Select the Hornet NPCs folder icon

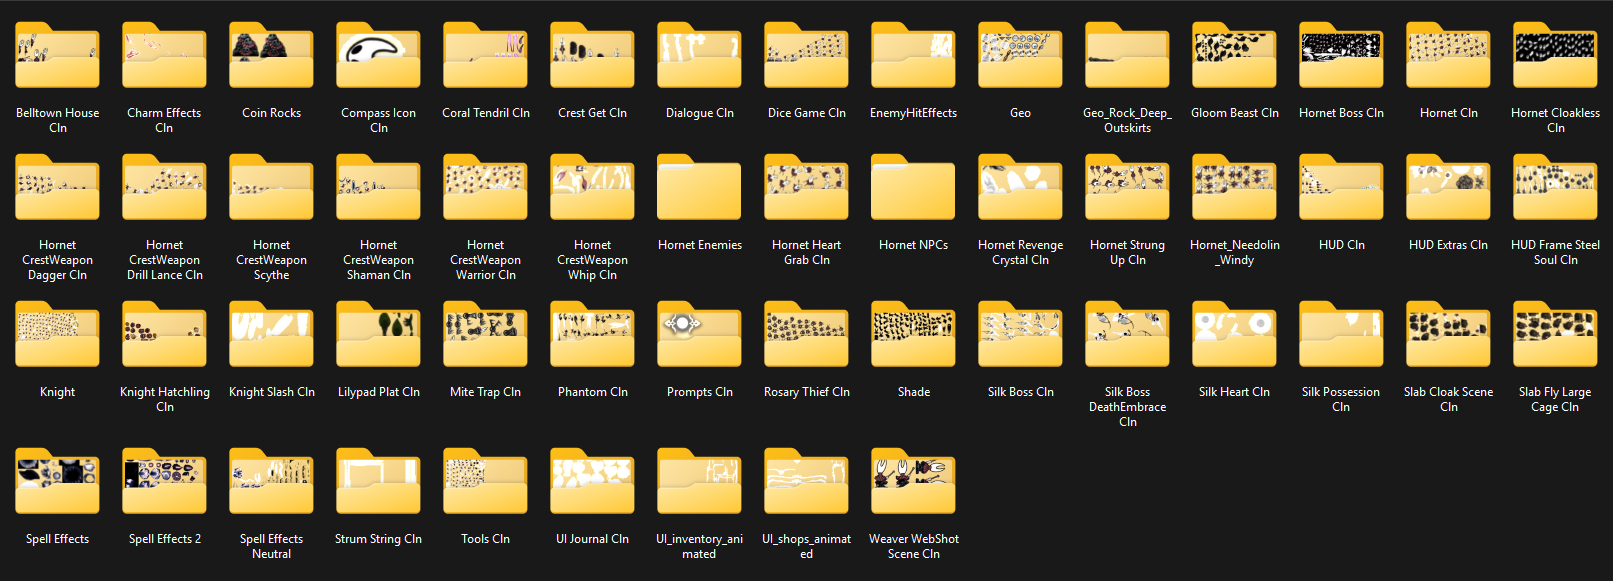913,187
